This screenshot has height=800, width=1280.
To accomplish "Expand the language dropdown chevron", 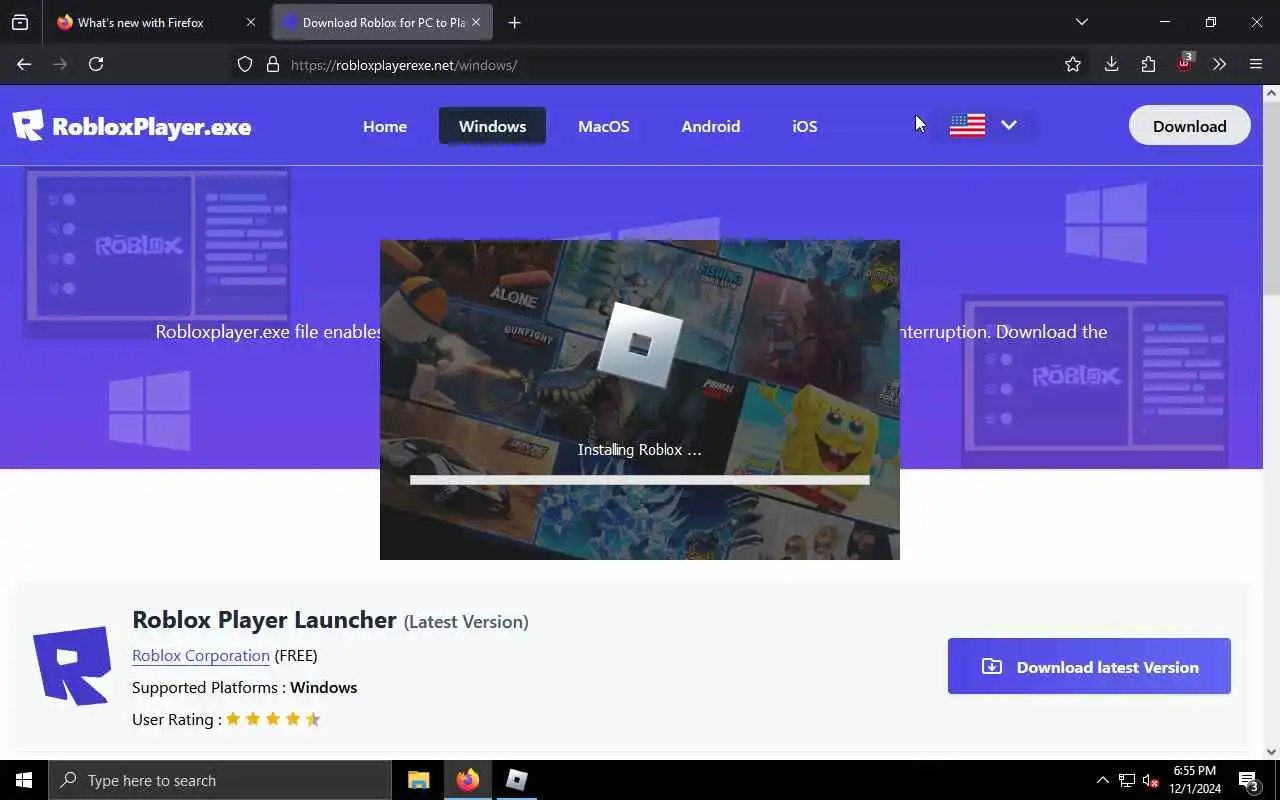I will point(1009,125).
